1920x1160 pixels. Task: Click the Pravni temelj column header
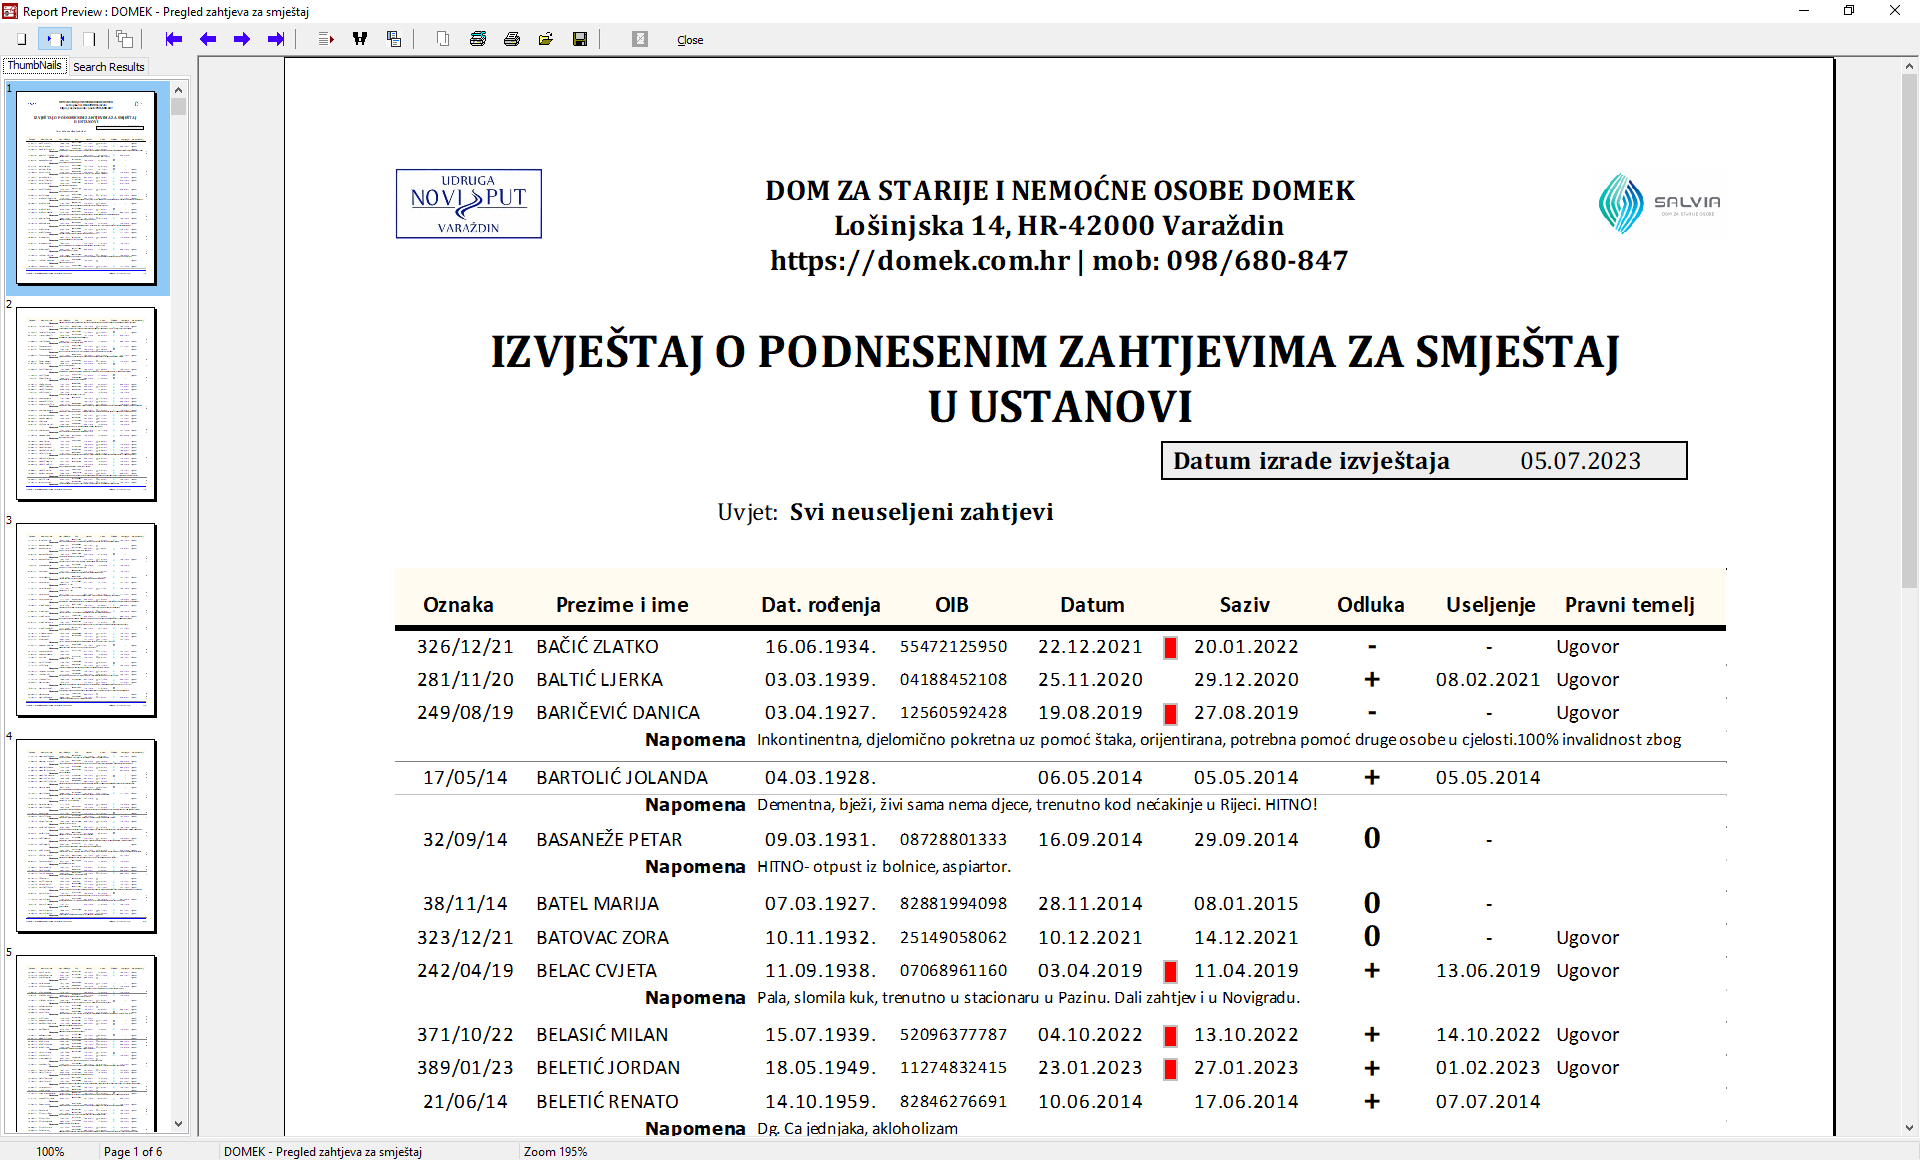1630,605
